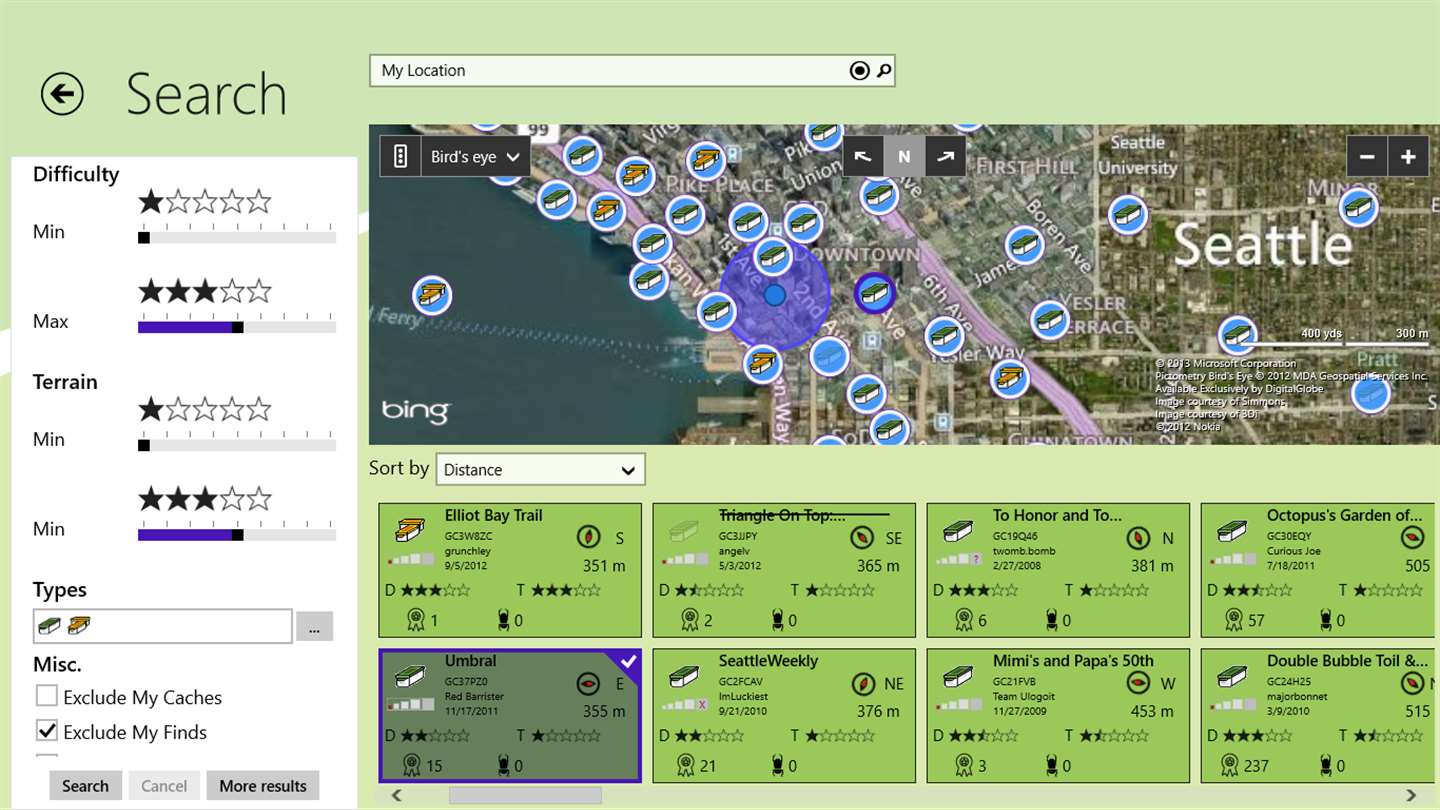The height and width of the screenshot is (810, 1440).
Task: Click the compass icon on Mimi's and Papa's 50th card
Action: click(1137, 684)
